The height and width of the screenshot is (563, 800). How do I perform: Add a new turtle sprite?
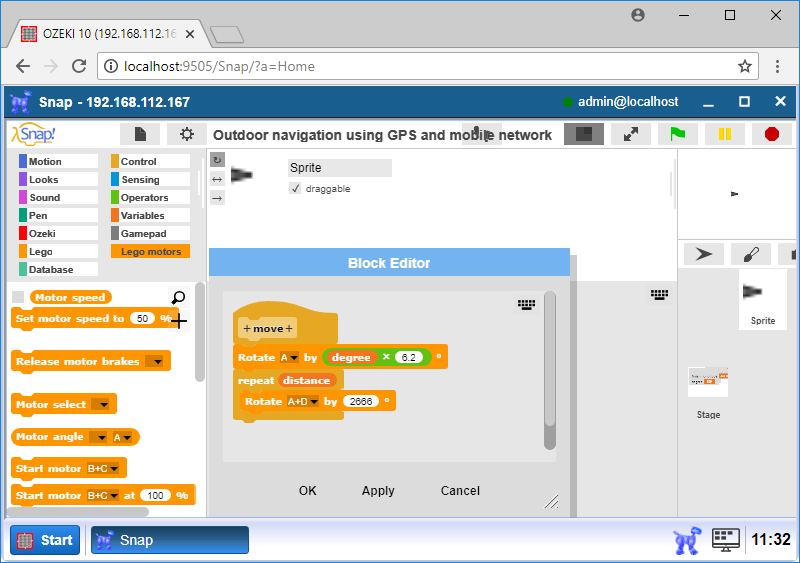(x=704, y=254)
